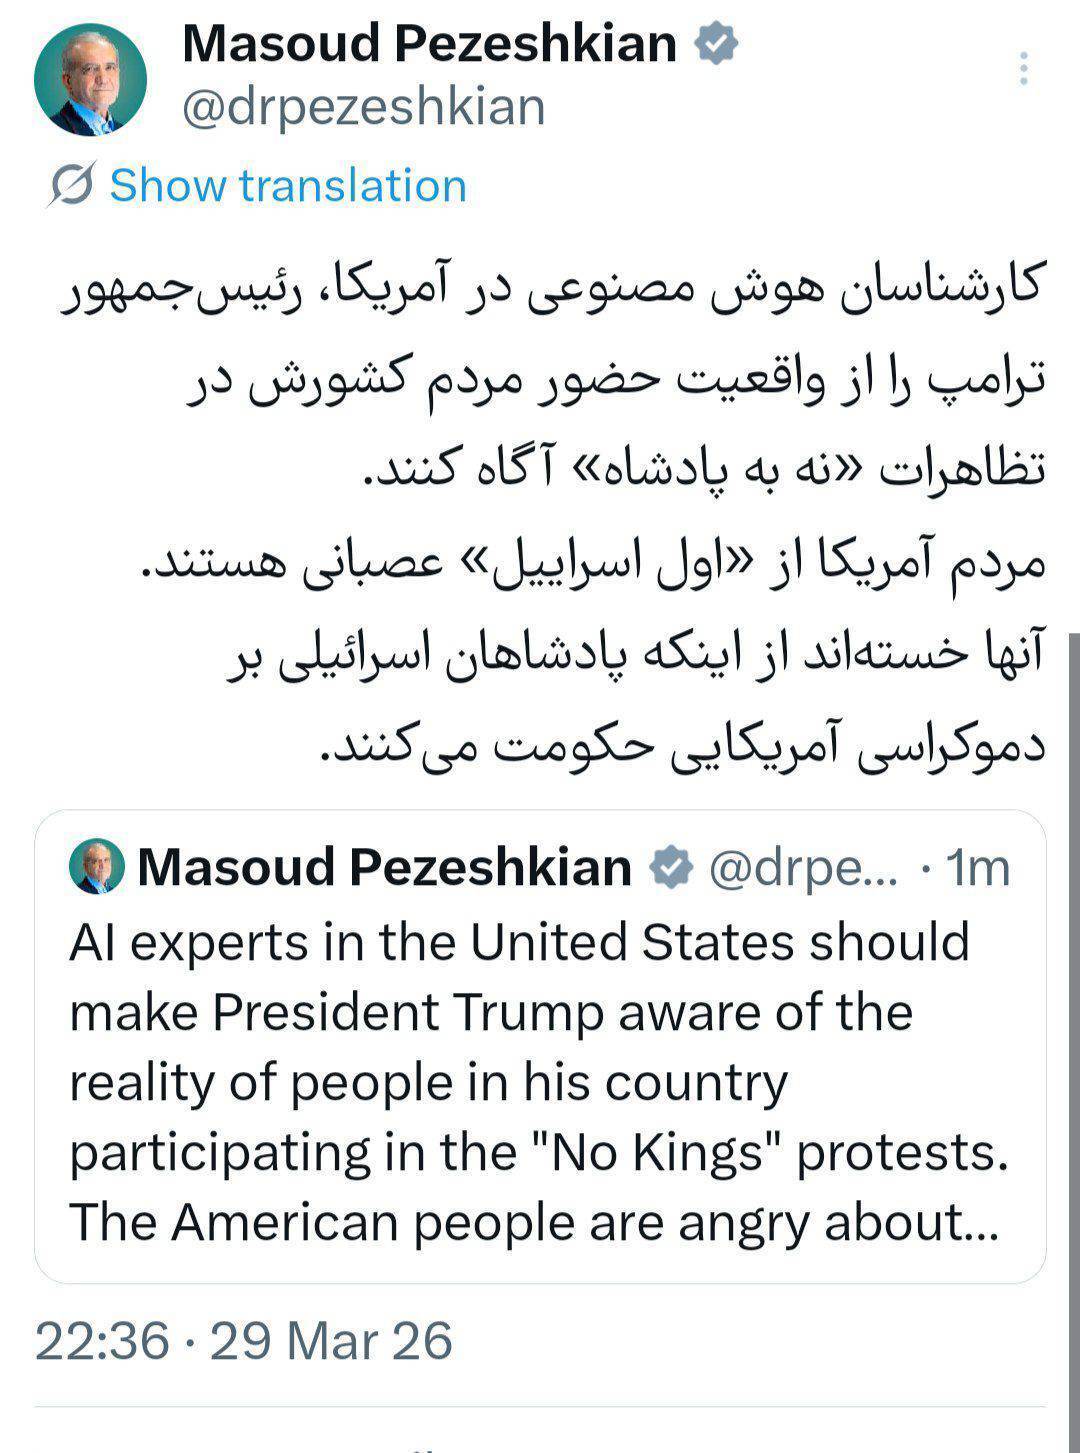Click the 29 Mar 26 post date
1080x1453 pixels.
(331, 1340)
